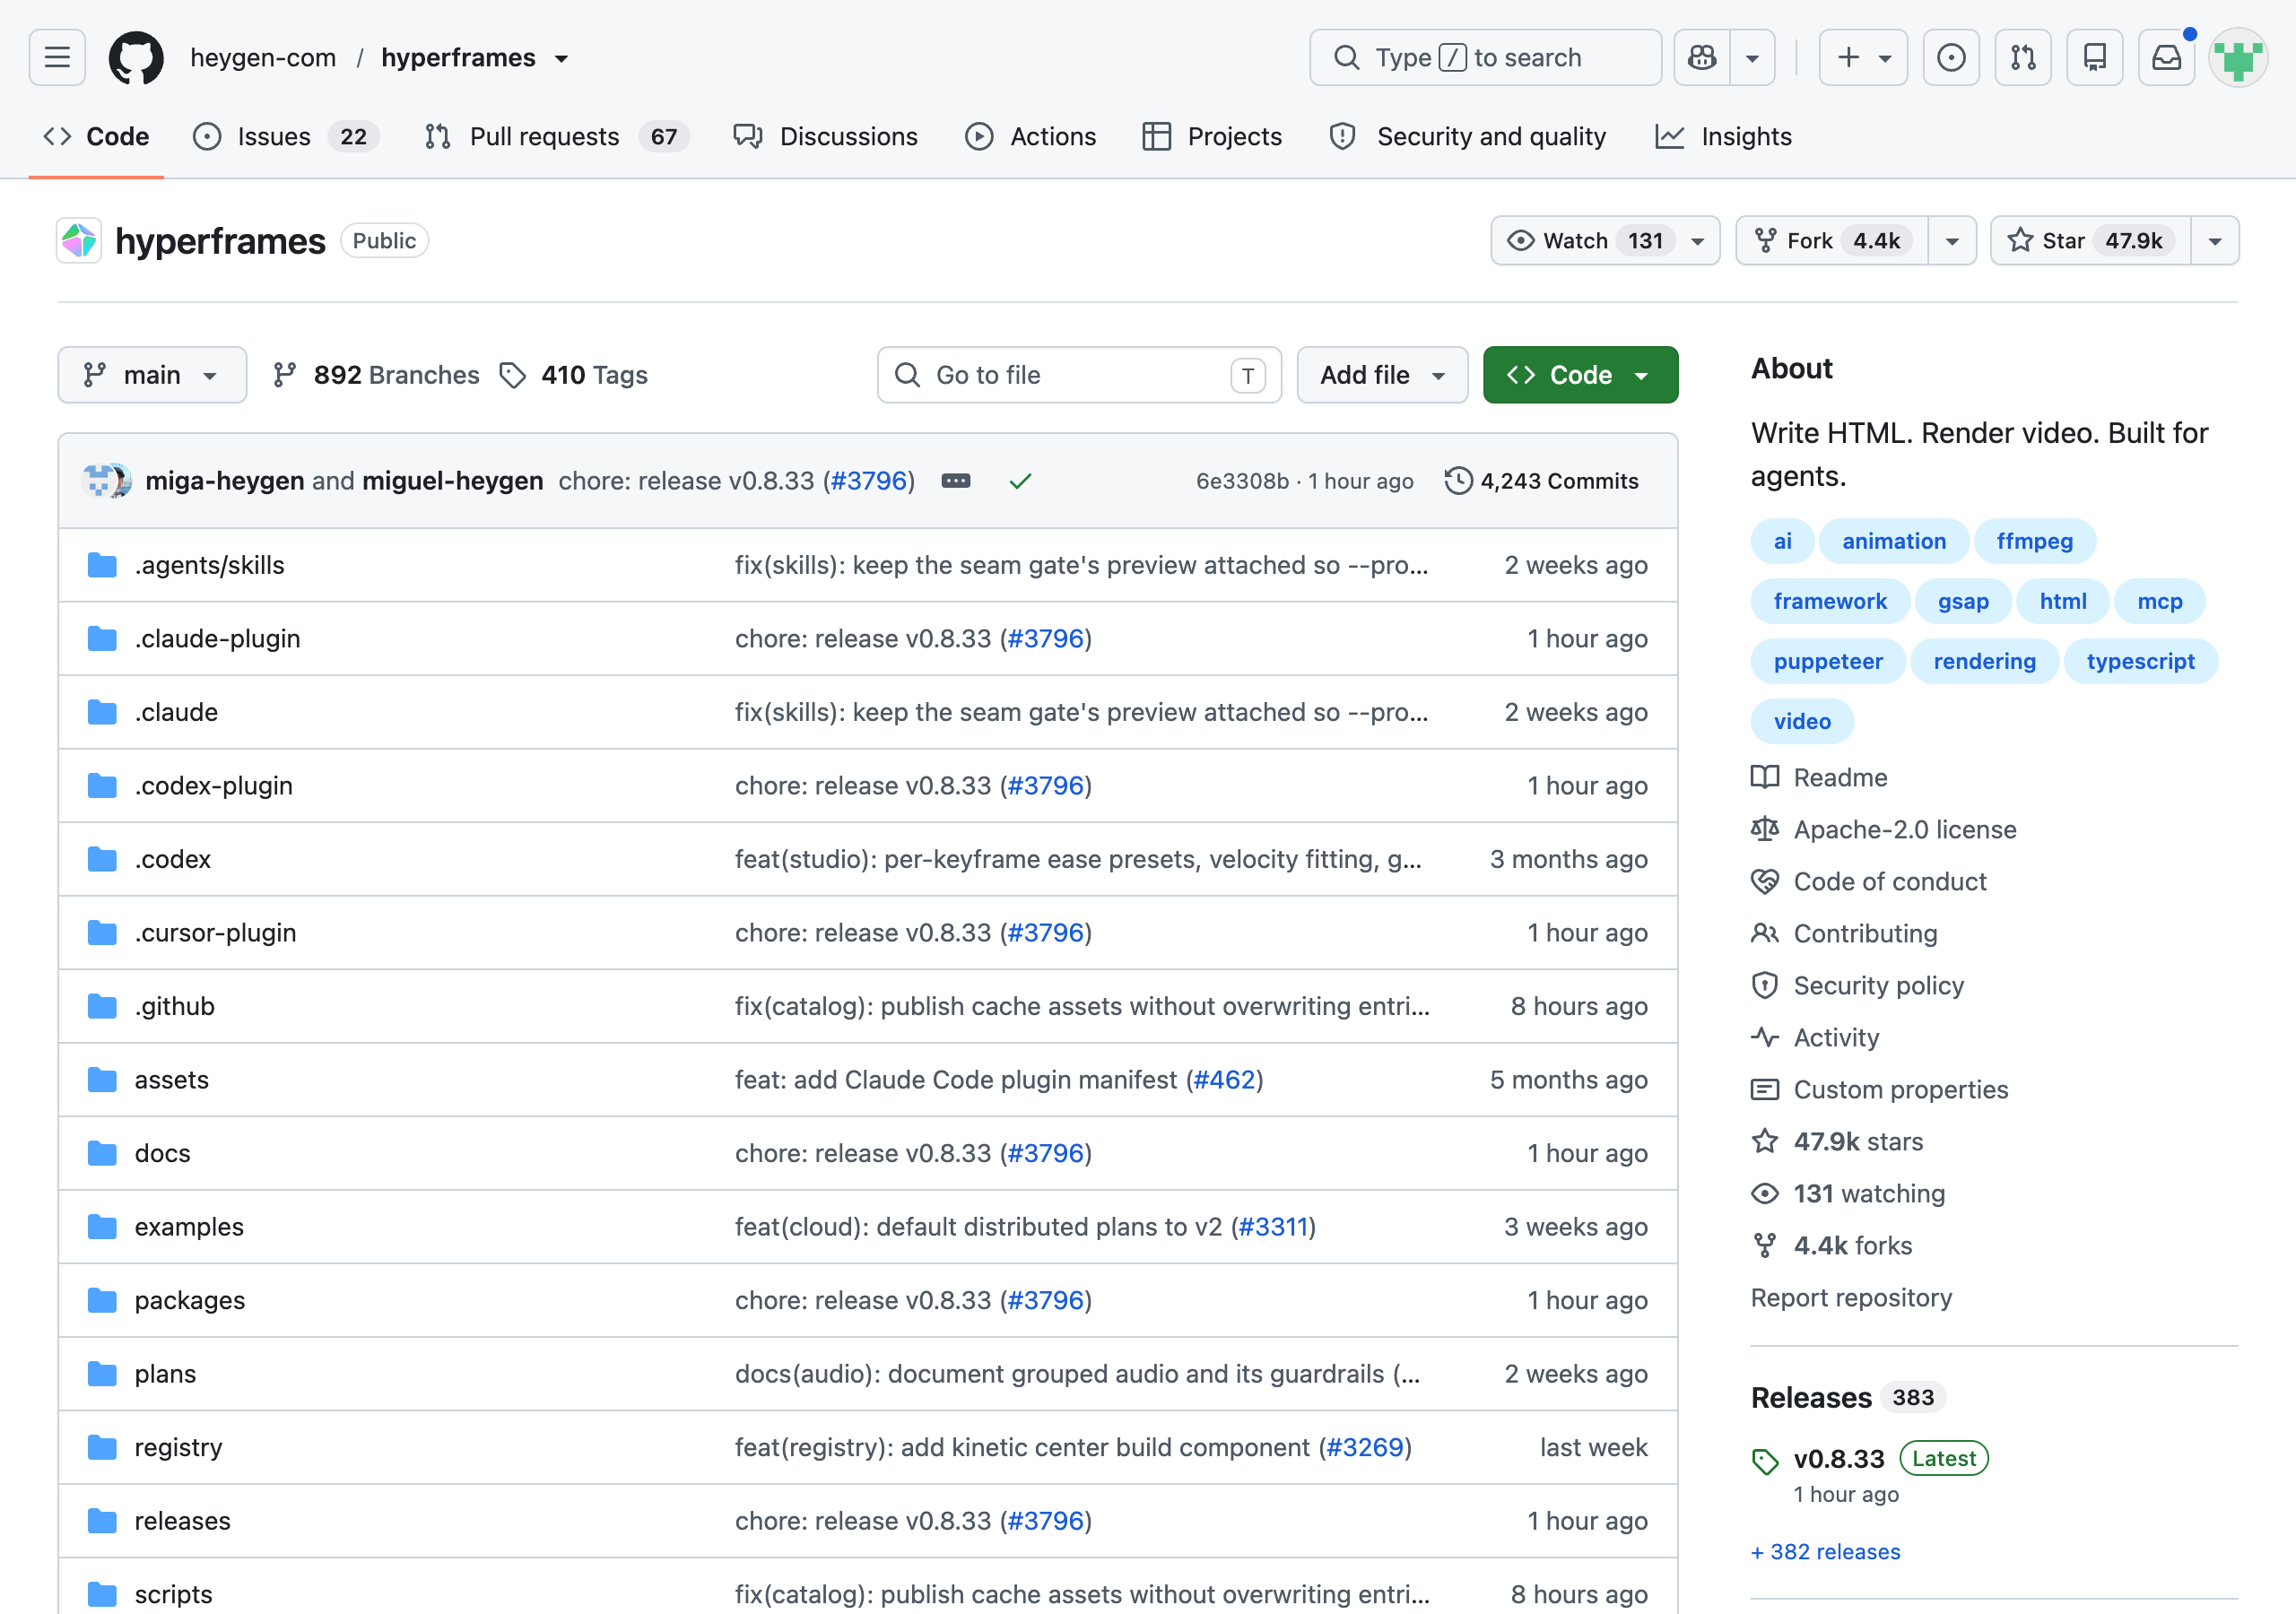
Task: Expand the repository name dropdown arrow
Action: [x=562, y=58]
